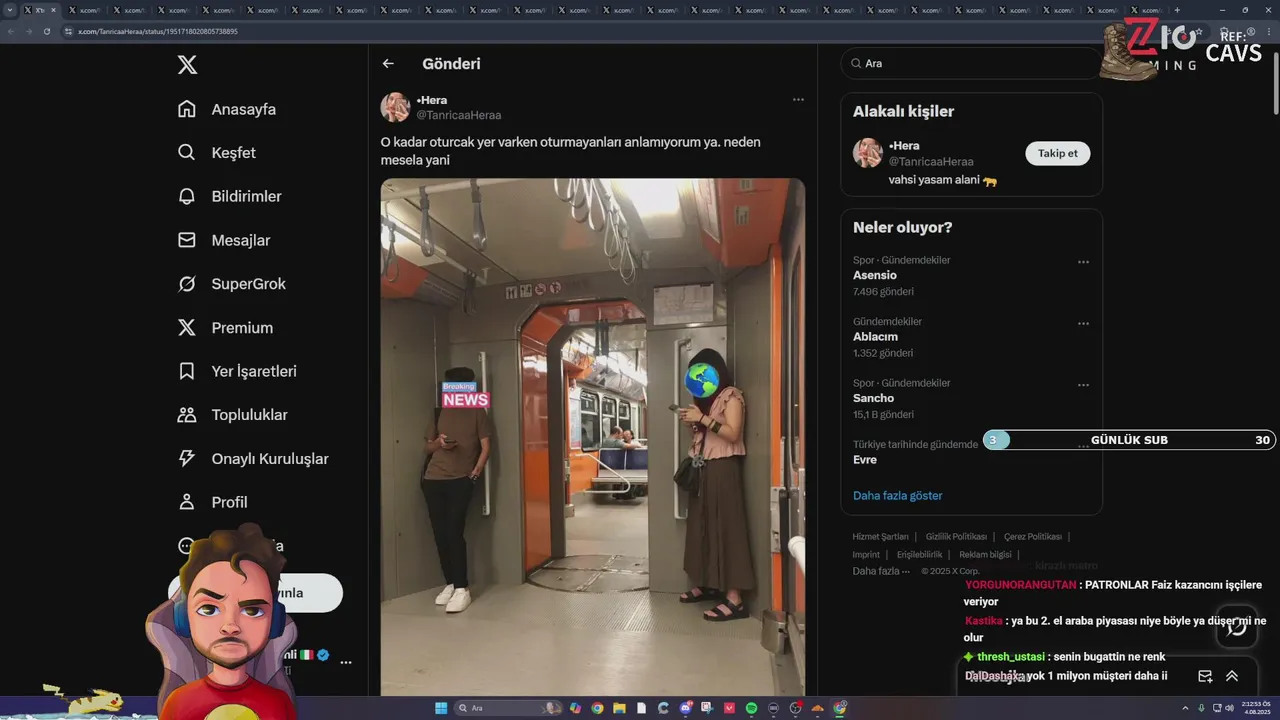Screen dimensions: 1280x720
Task: Open Chrome from the taskbar
Action: coord(597,708)
